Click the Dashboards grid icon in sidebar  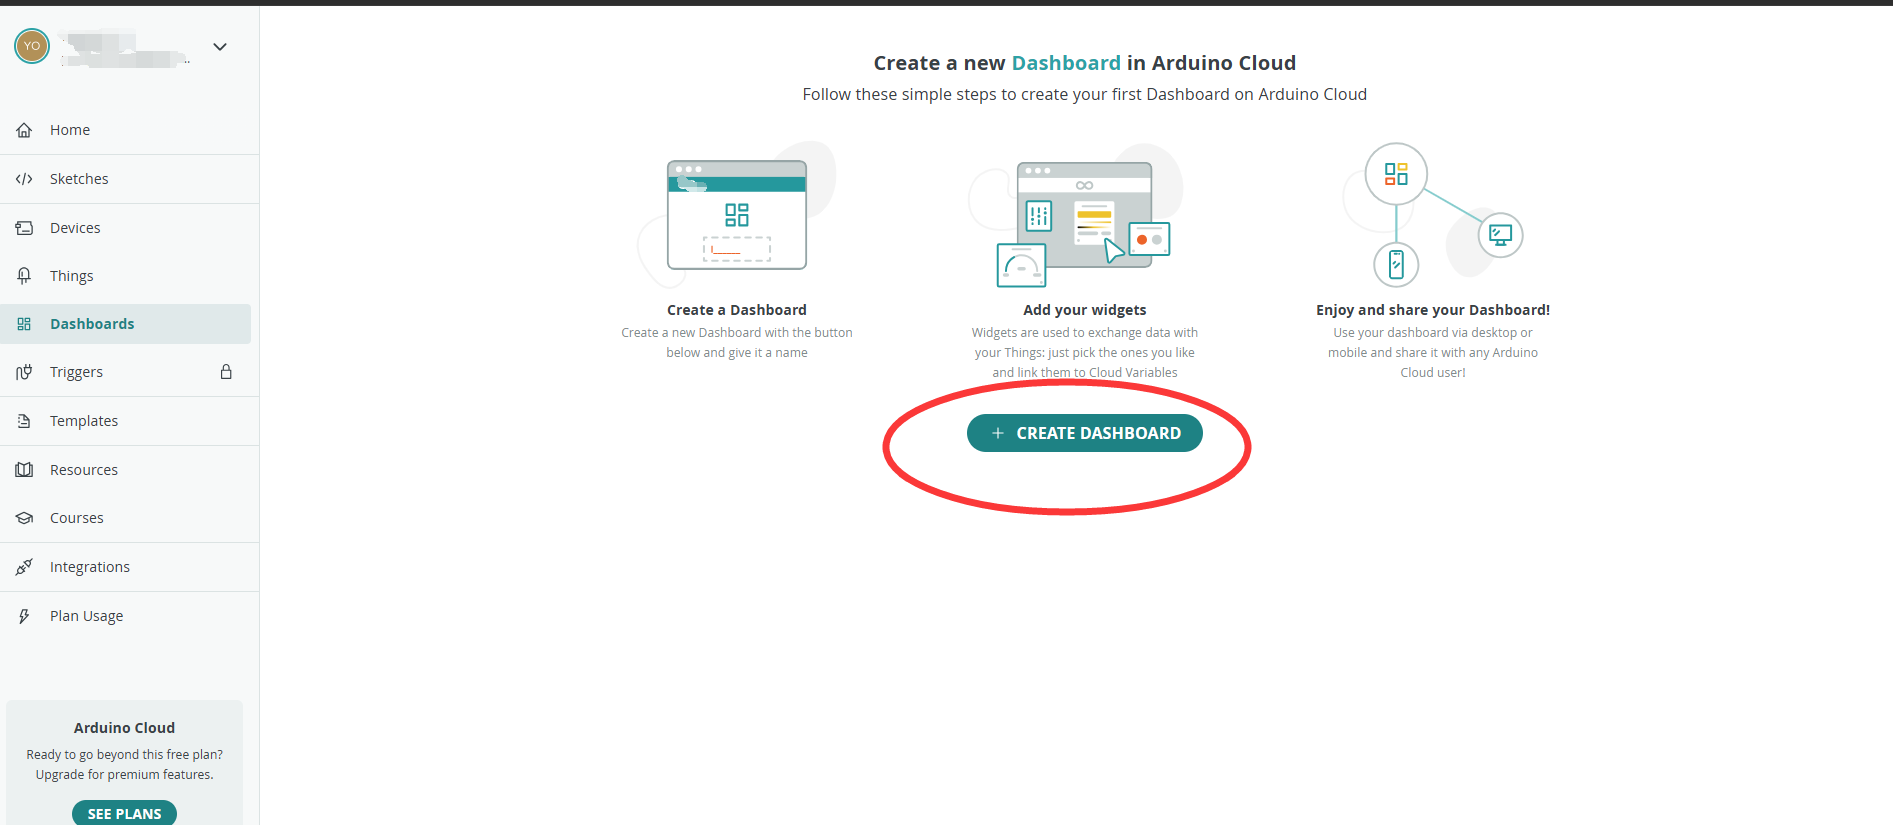(x=24, y=324)
